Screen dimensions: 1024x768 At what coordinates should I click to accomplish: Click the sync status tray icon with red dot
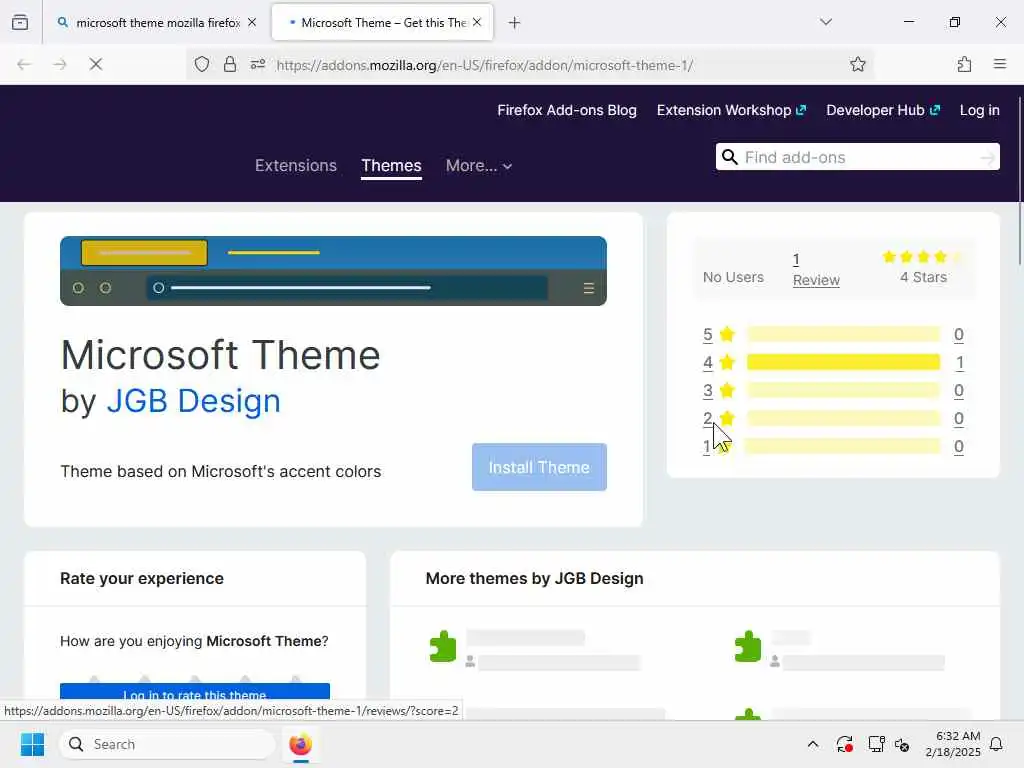tap(844, 744)
